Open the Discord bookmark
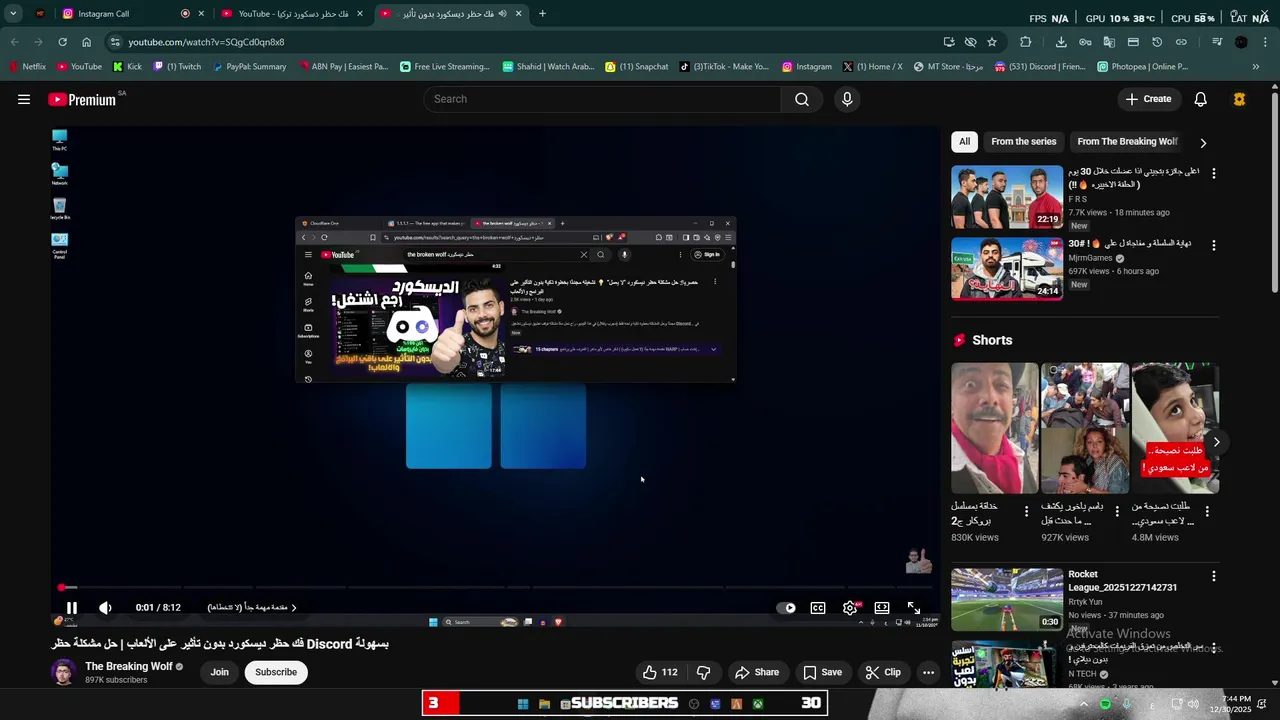 tap(1039, 67)
